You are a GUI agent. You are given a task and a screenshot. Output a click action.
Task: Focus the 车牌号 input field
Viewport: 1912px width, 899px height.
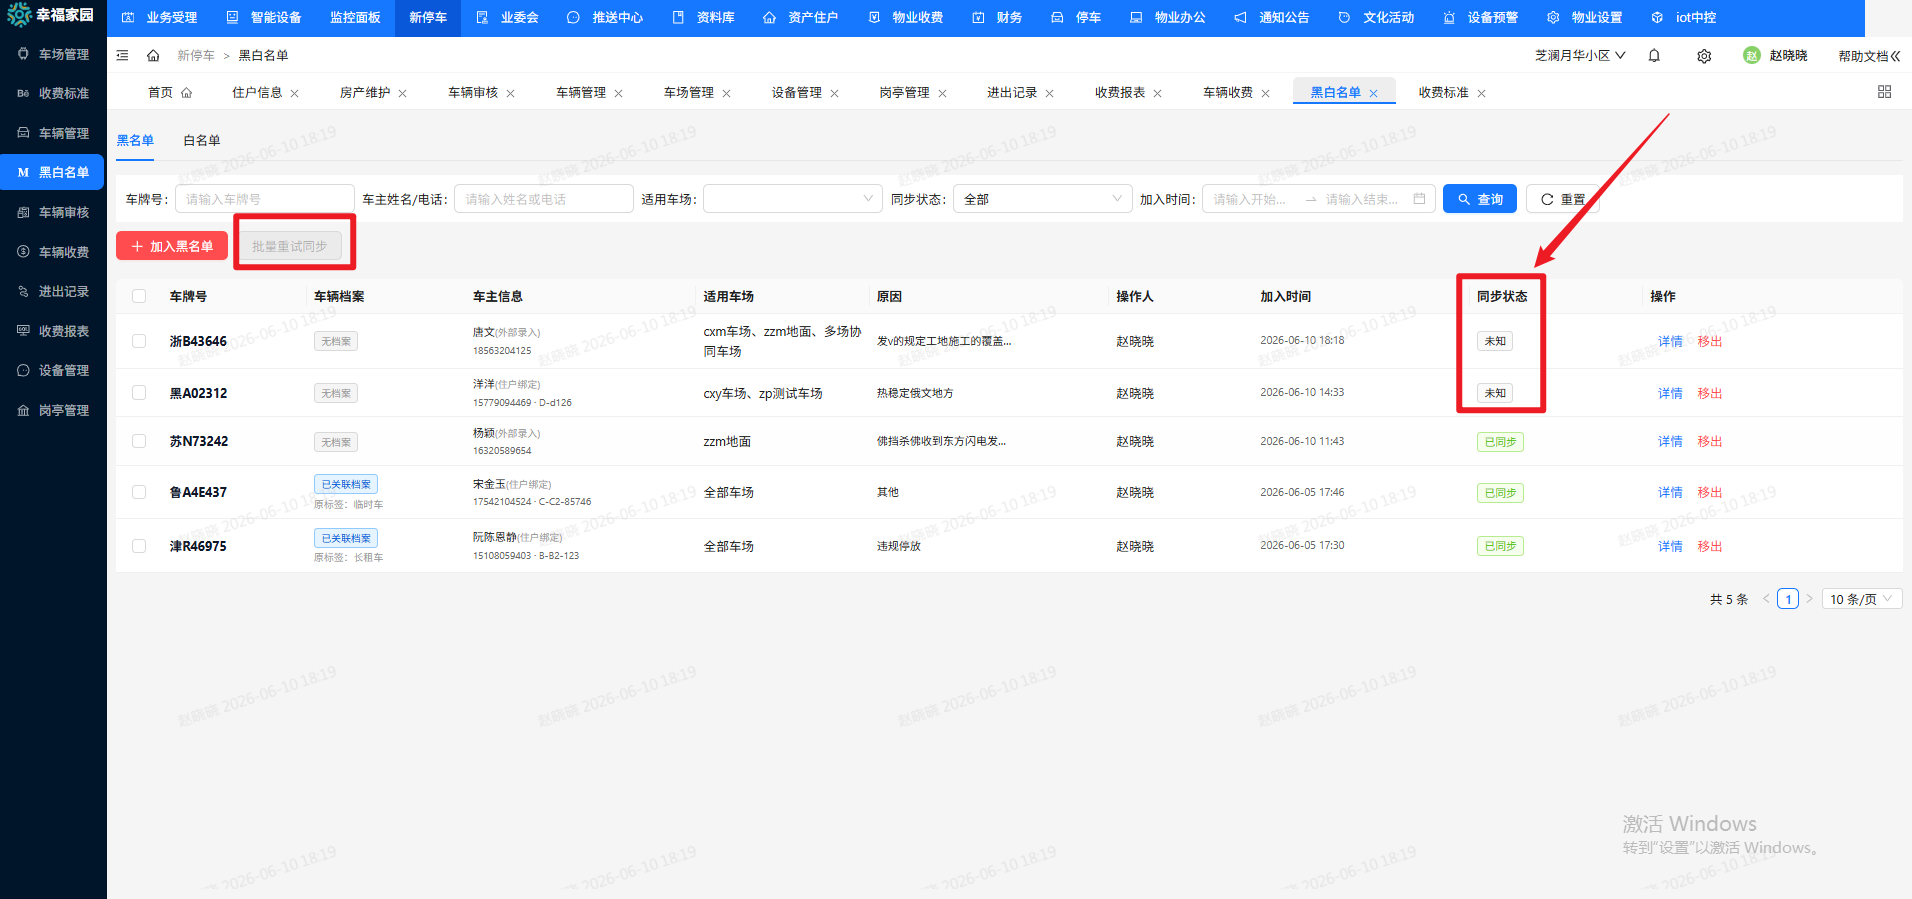click(265, 199)
